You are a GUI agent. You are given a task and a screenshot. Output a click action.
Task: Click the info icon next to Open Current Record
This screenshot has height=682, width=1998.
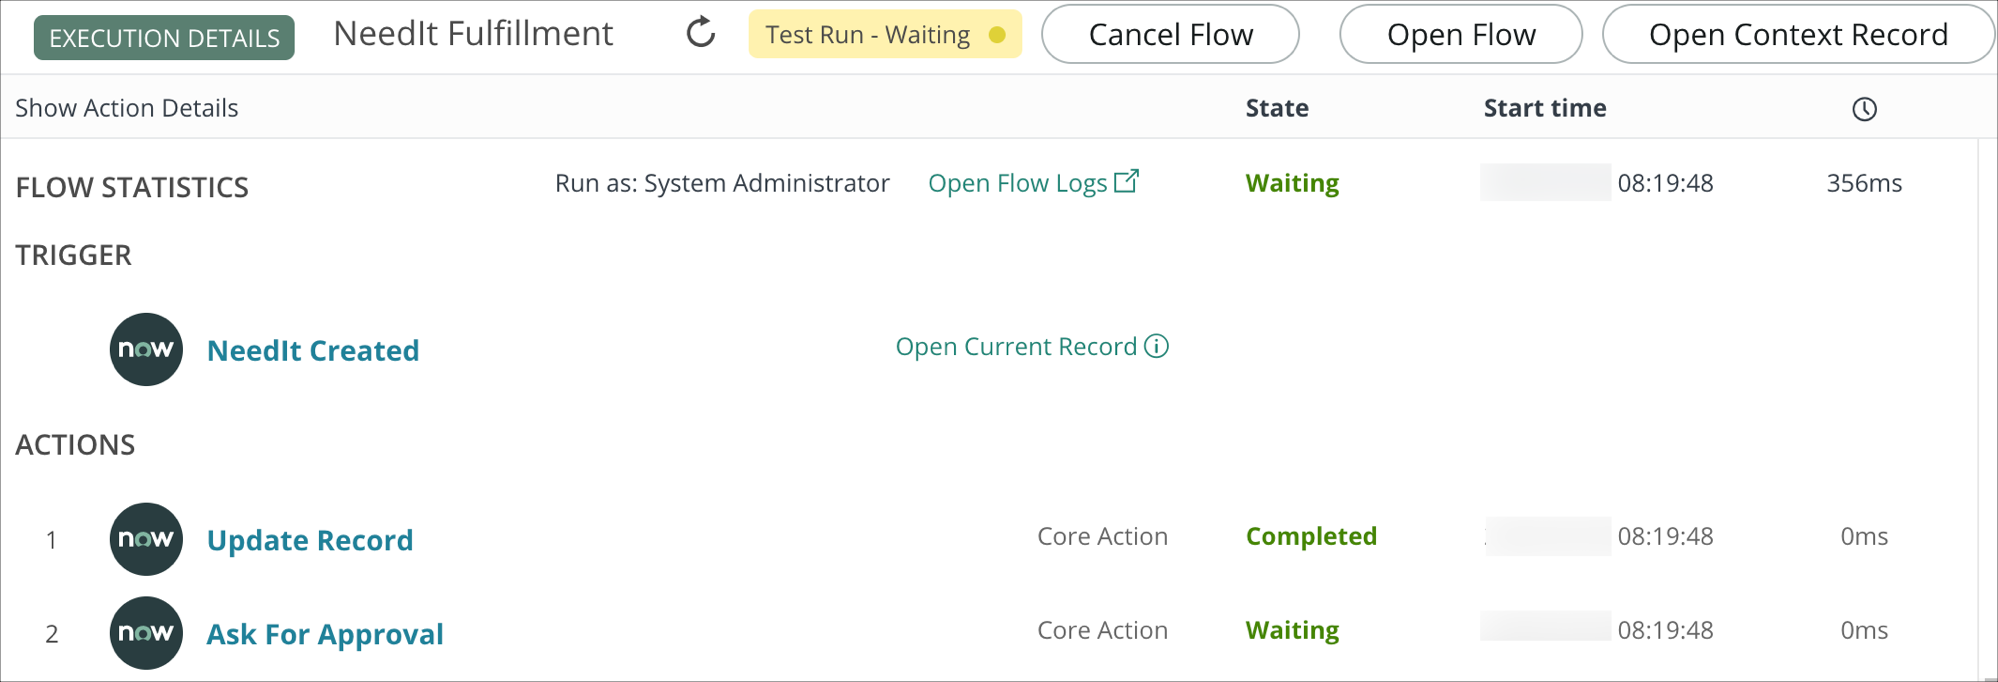1156,347
